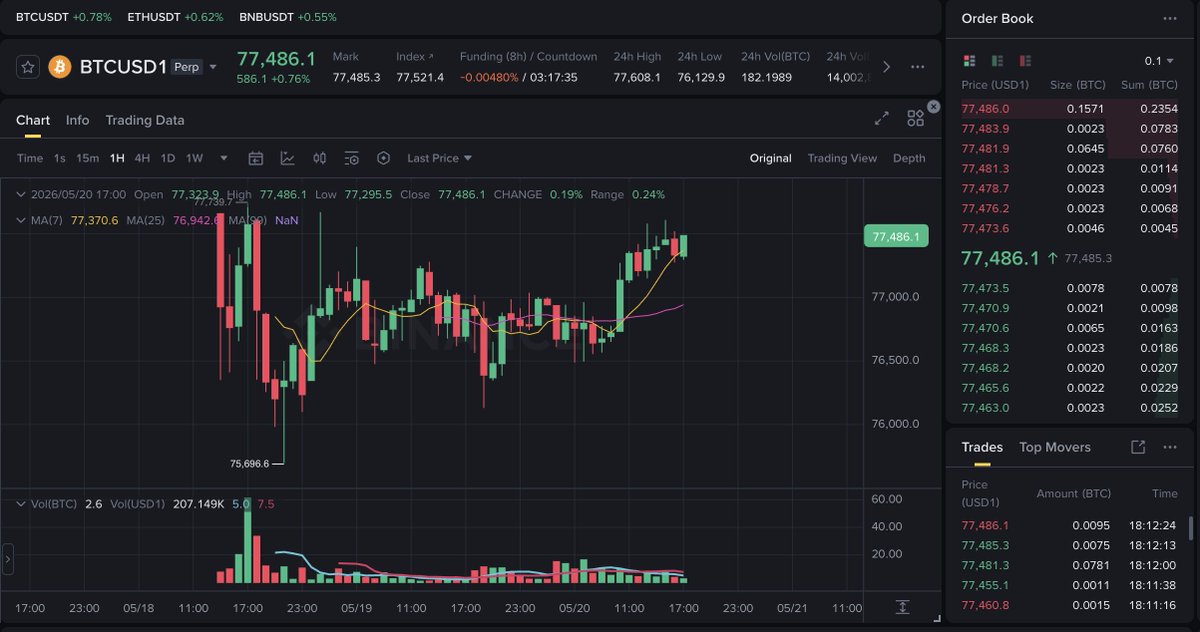Add BTCUSD1 to favorites with the star icon
1200x632 pixels.
point(29,67)
